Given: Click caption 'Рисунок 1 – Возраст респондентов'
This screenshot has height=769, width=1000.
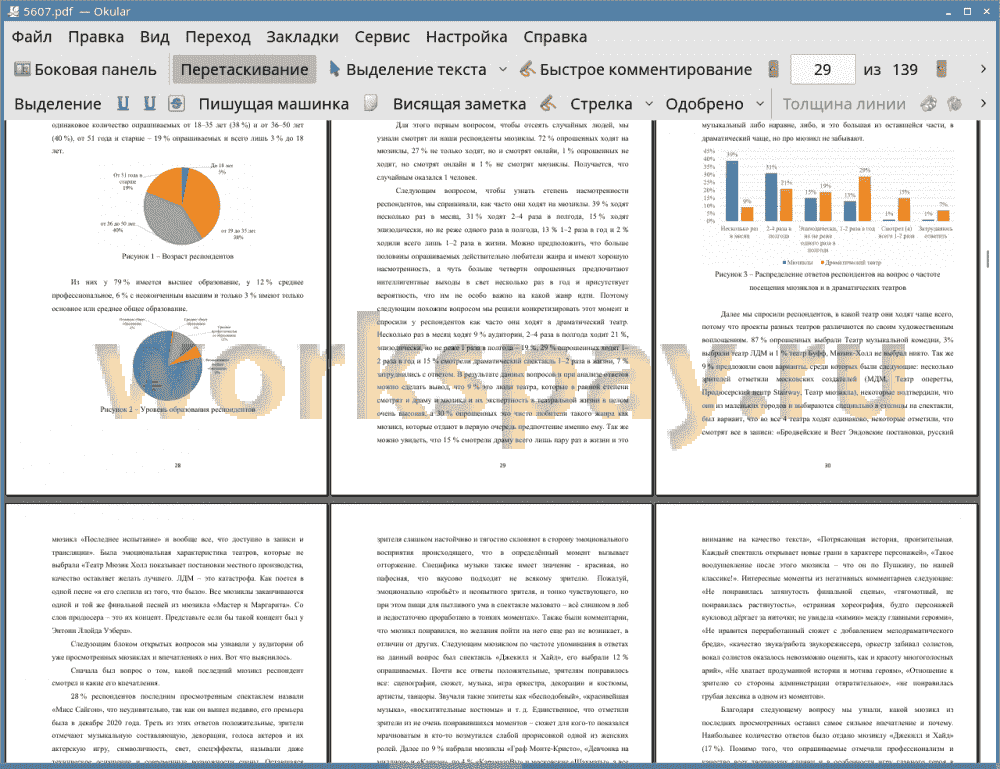Looking at the screenshot, I should click(x=177, y=256).
